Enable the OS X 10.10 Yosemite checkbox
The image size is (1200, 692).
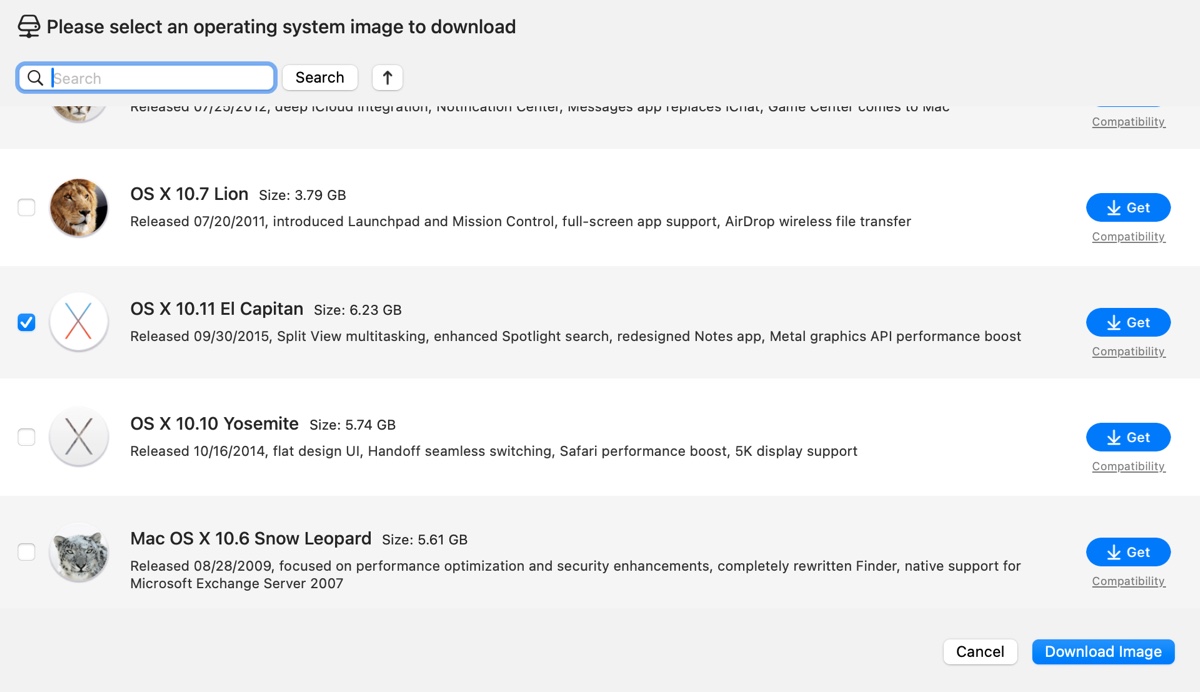(27, 437)
